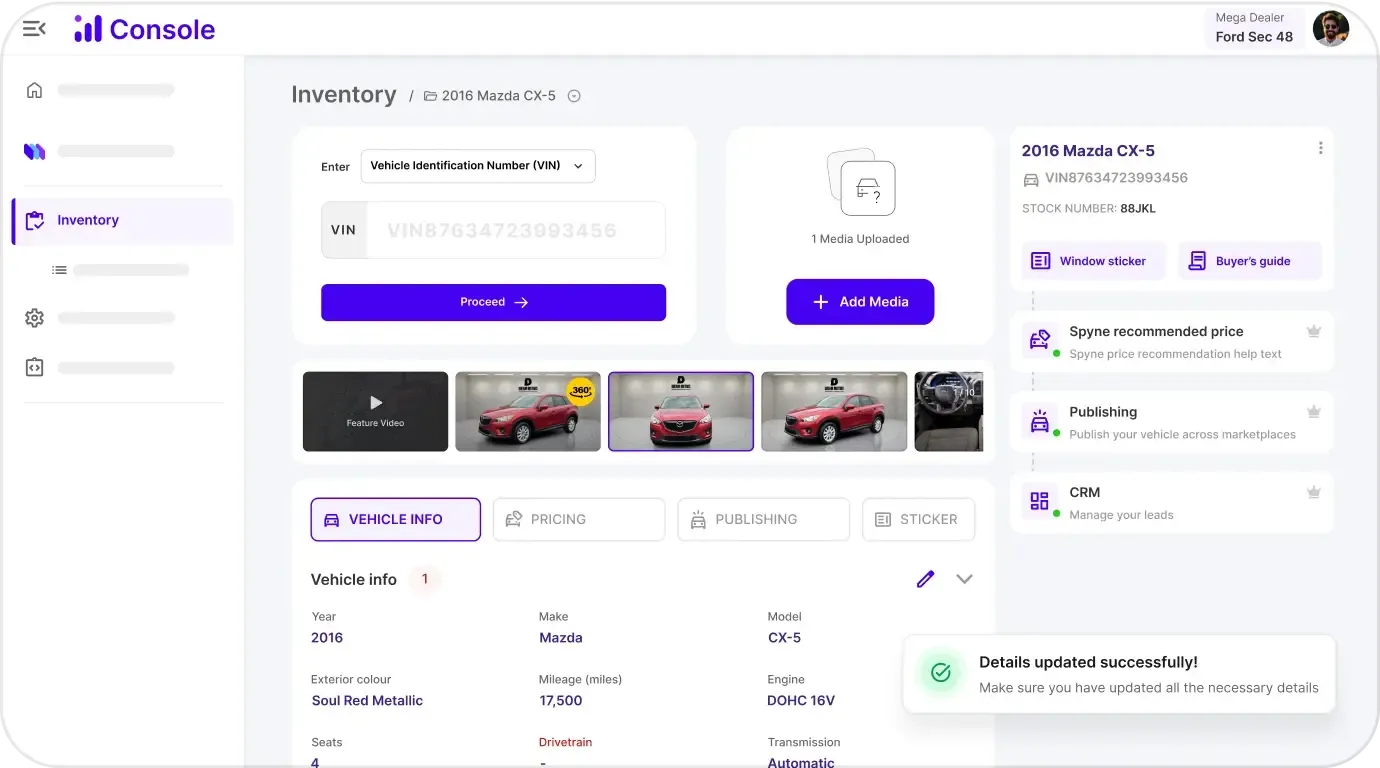Click the Add Media button

(x=860, y=302)
